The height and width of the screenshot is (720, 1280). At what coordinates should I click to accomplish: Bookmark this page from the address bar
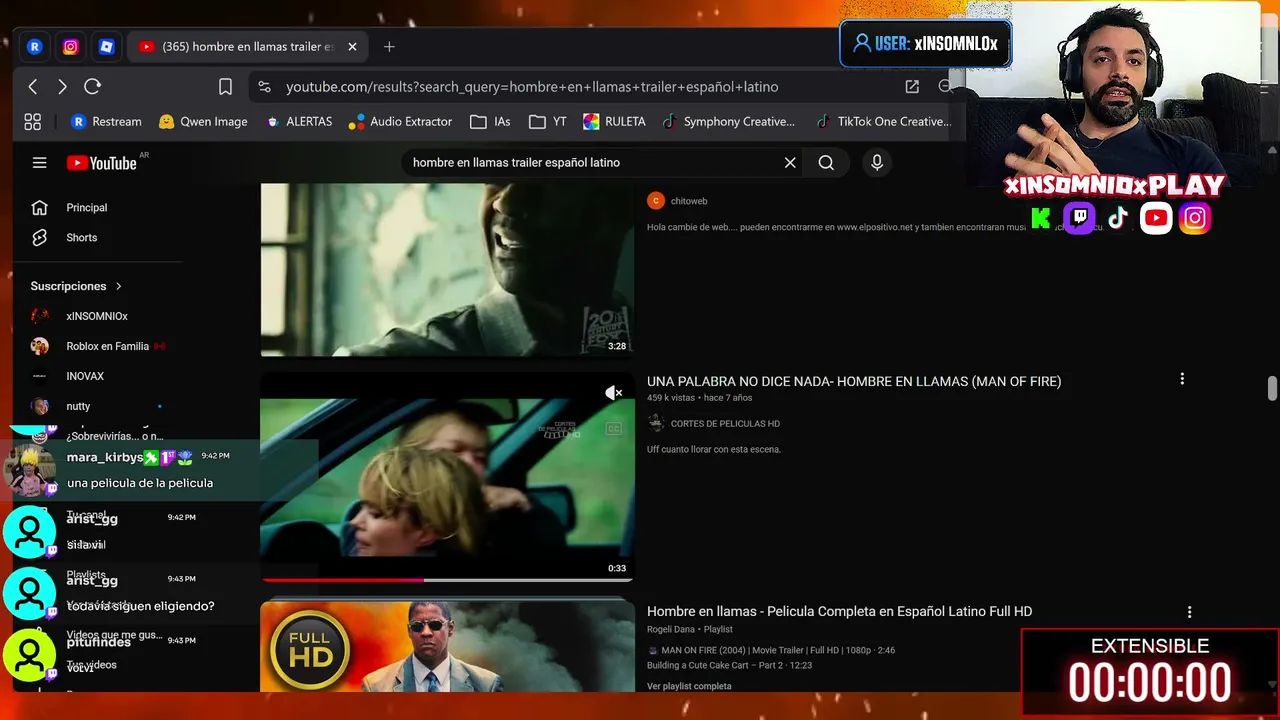tap(225, 87)
